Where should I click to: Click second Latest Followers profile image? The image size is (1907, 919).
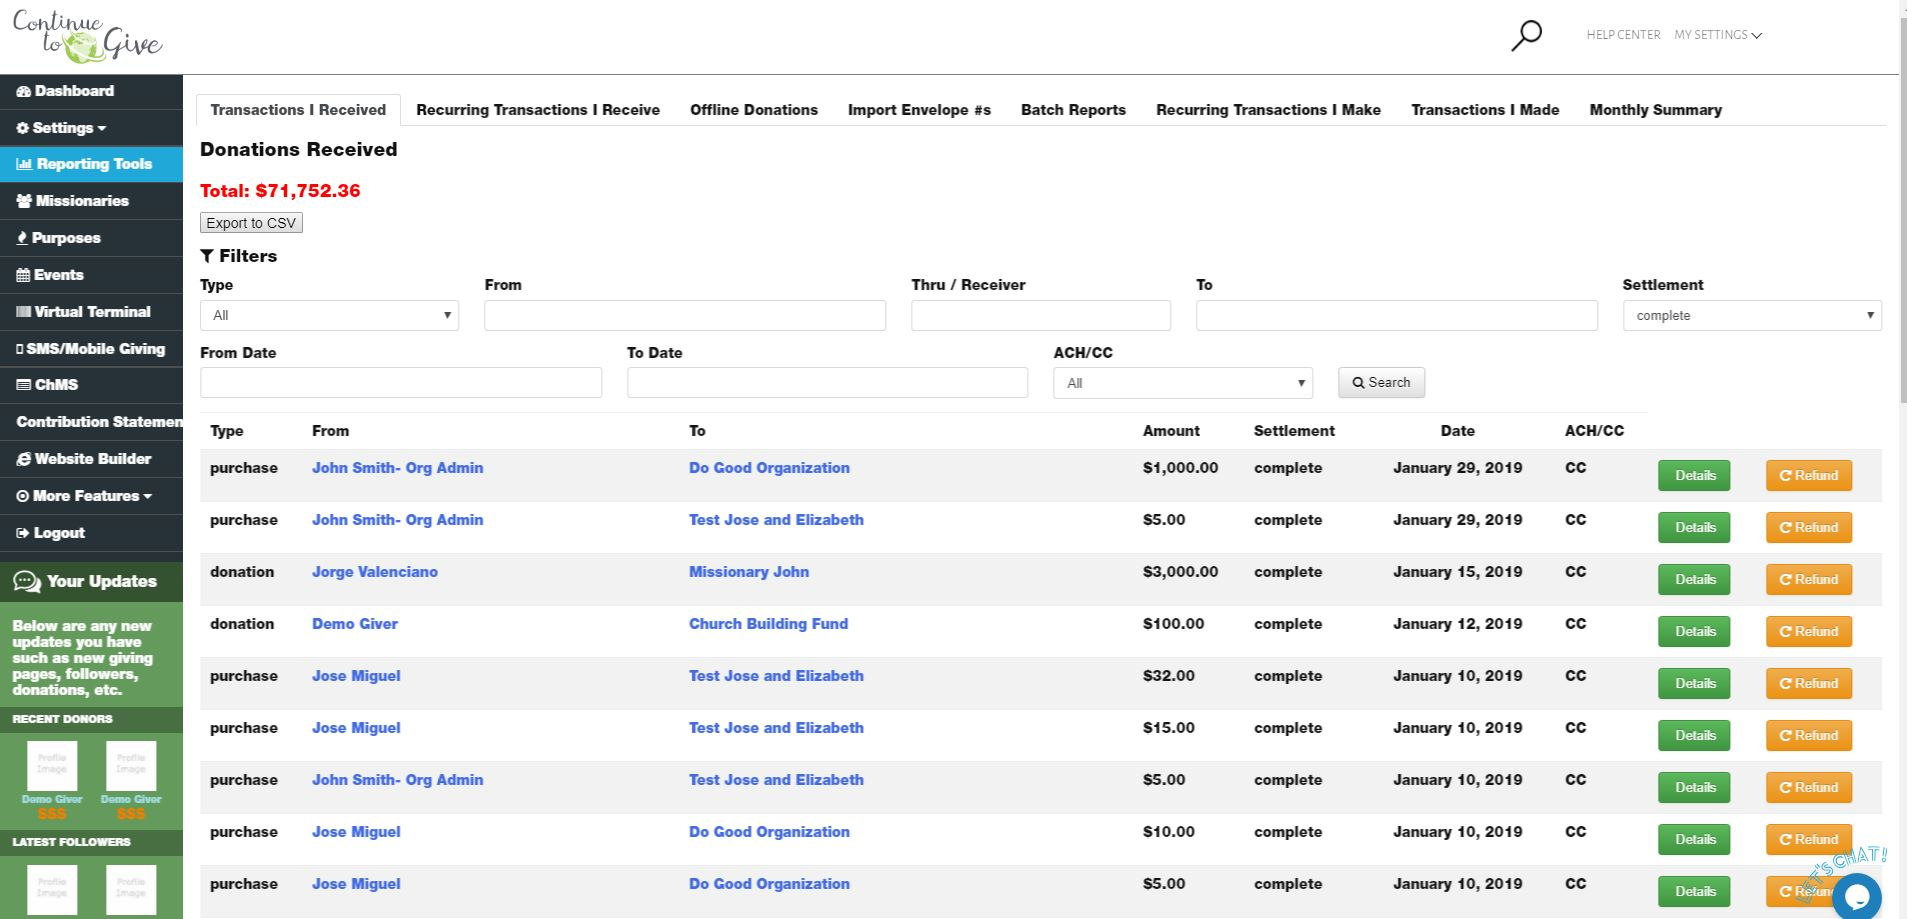[x=131, y=890]
